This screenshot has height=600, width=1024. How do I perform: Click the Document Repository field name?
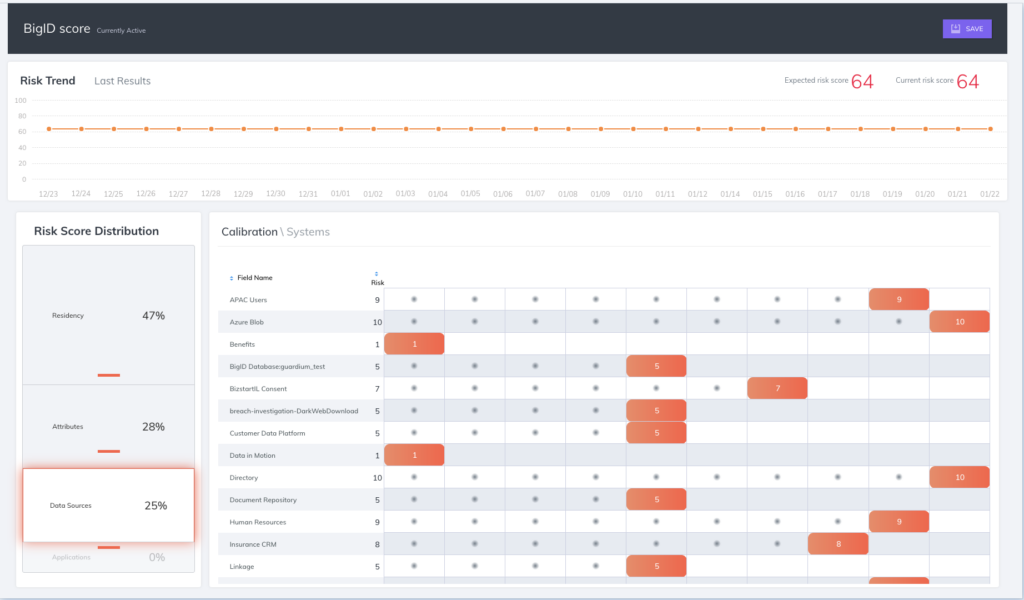tap(263, 500)
